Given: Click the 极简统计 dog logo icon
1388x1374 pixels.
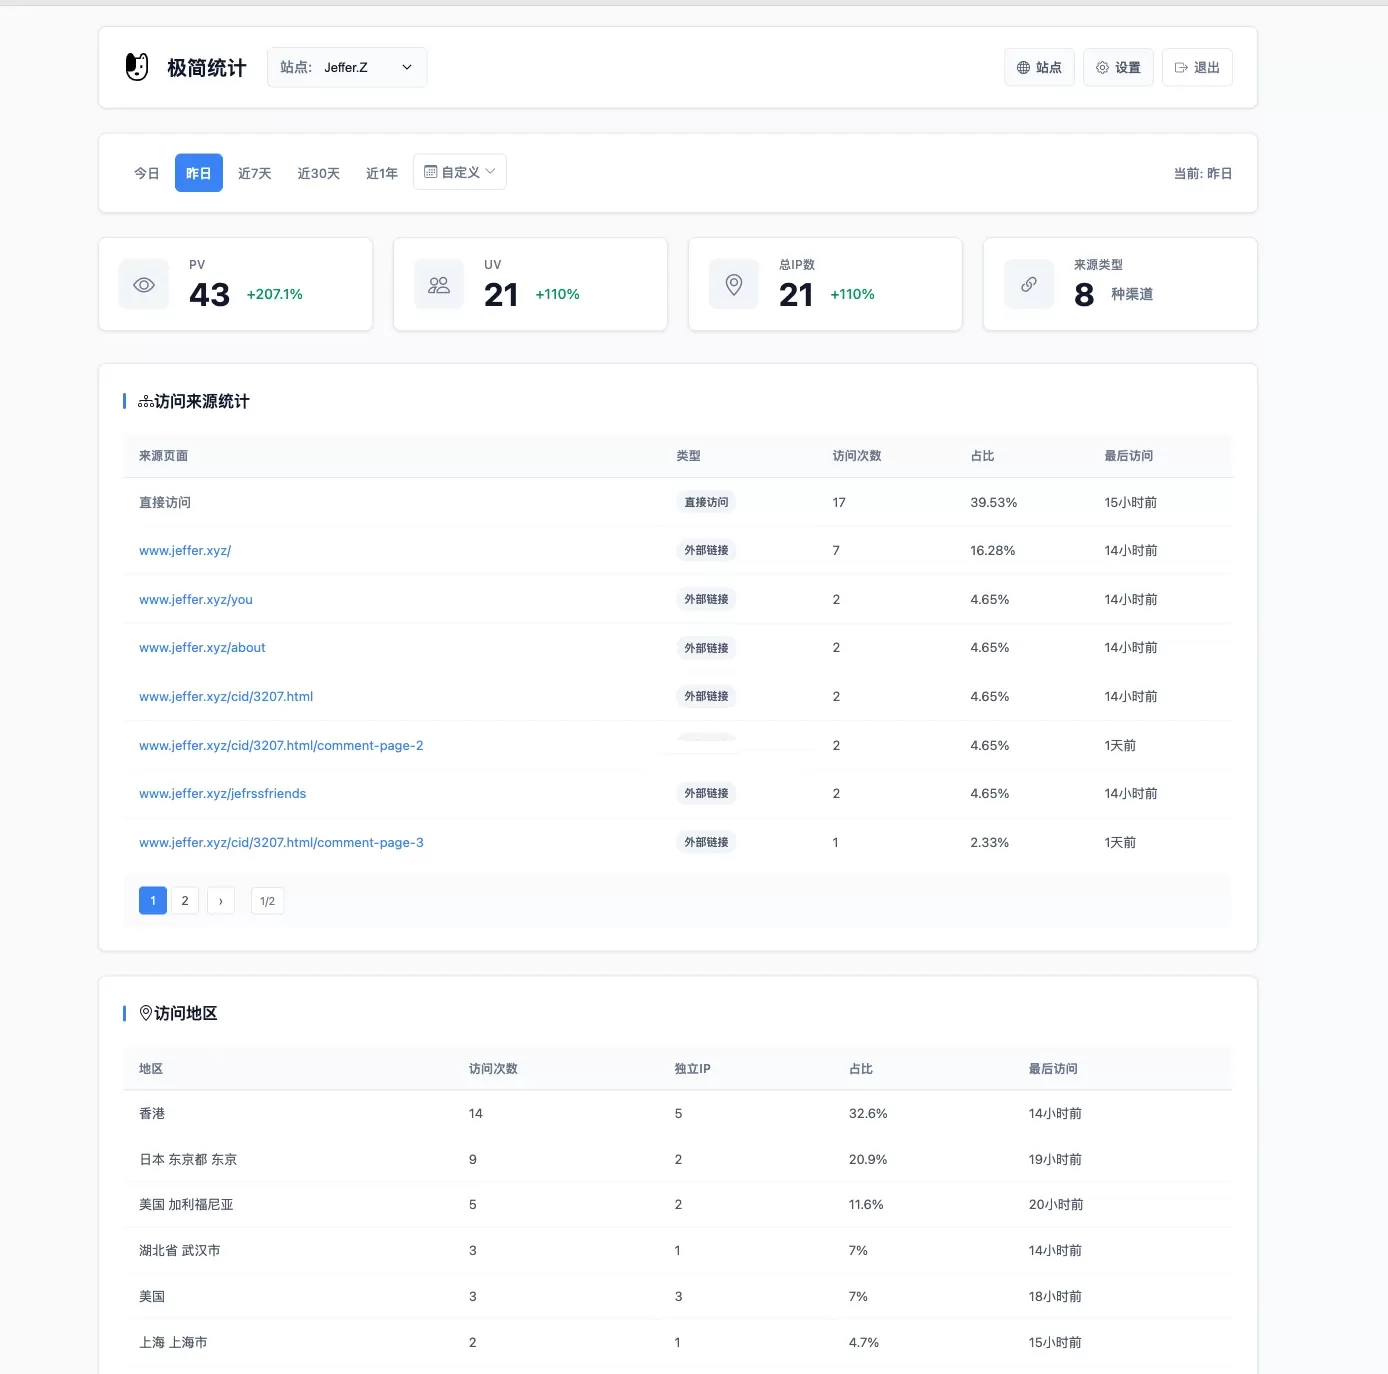Looking at the screenshot, I should (137, 67).
